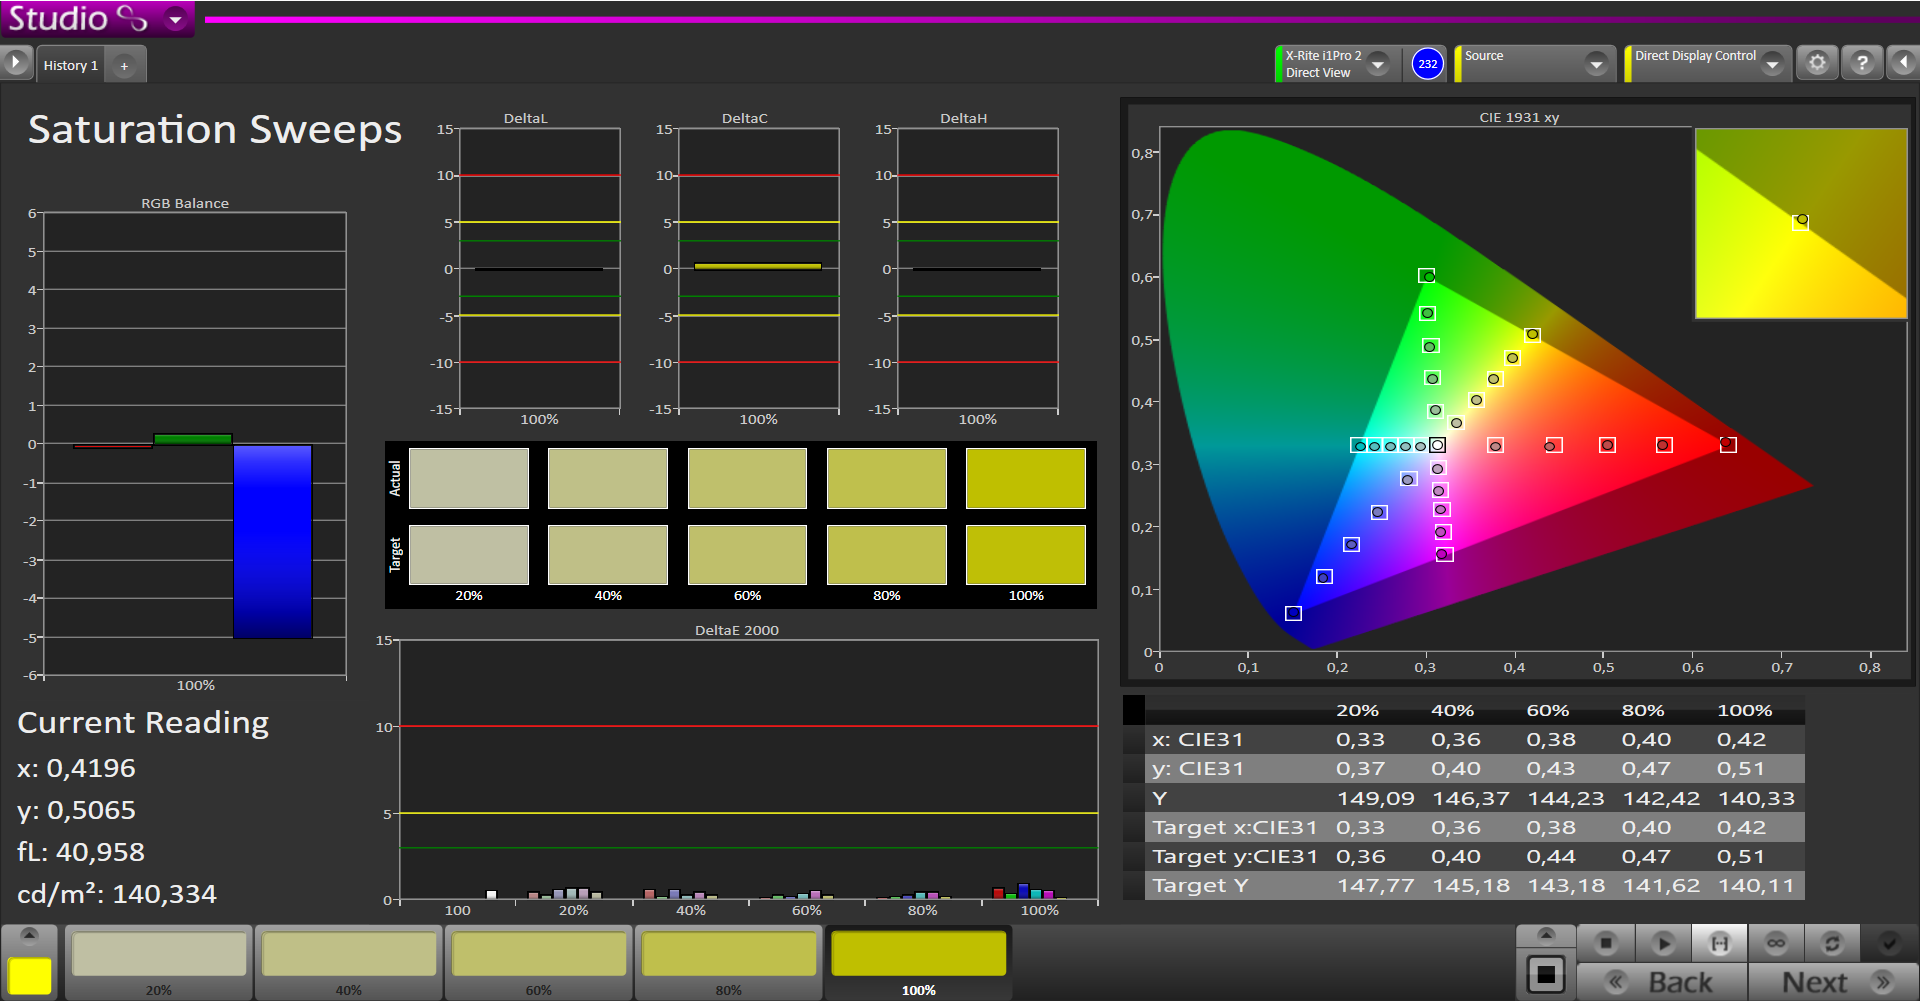
Task: Collapse the right panel with the left-arrow button
Action: [1902, 64]
